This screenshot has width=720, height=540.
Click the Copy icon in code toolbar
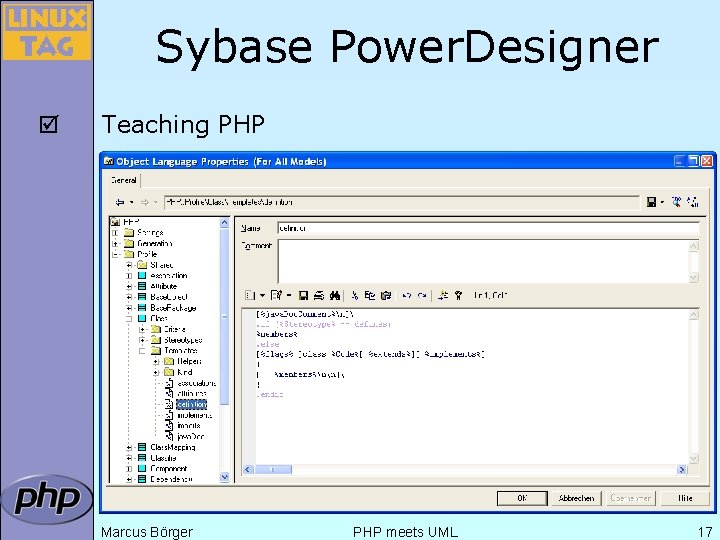point(370,295)
